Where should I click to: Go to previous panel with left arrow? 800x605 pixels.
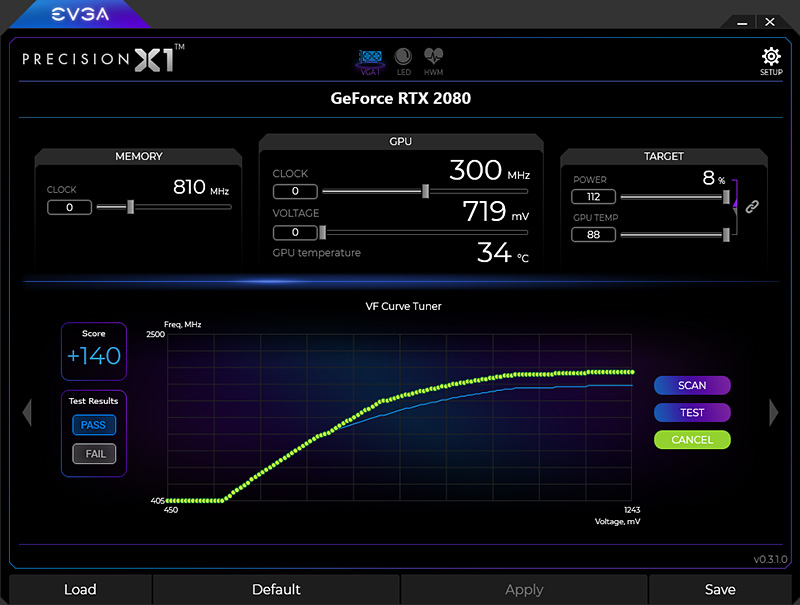[27, 412]
